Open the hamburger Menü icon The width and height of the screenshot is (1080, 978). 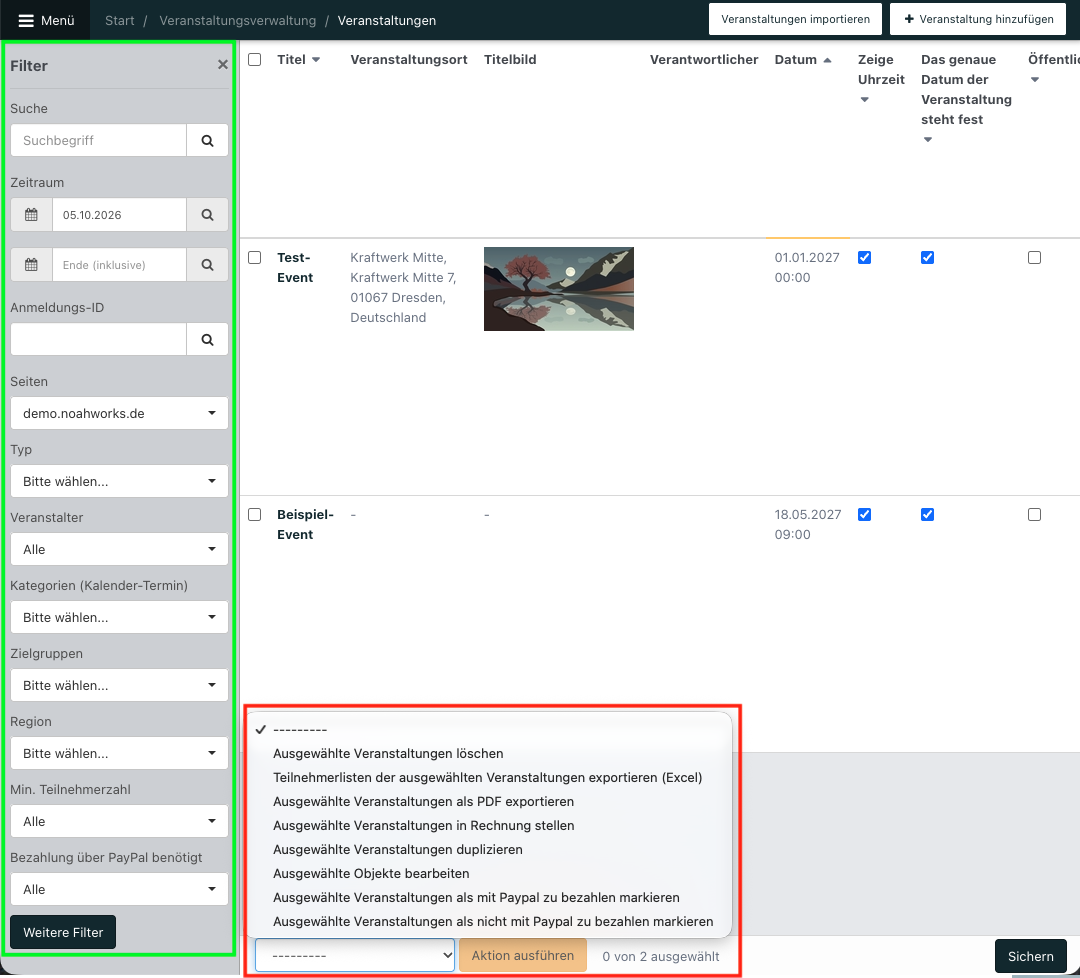click(26, 21)
